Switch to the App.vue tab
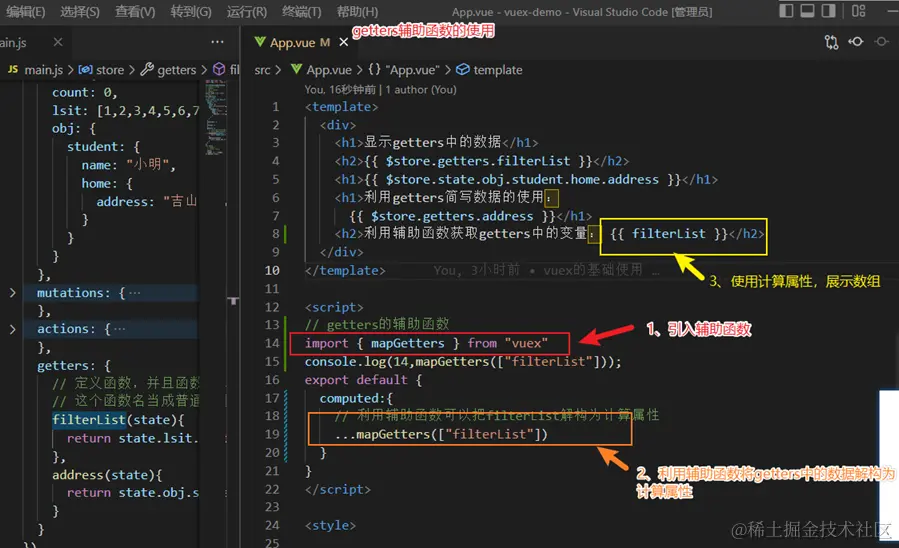899x548 pixels. [x=292, y=42]
